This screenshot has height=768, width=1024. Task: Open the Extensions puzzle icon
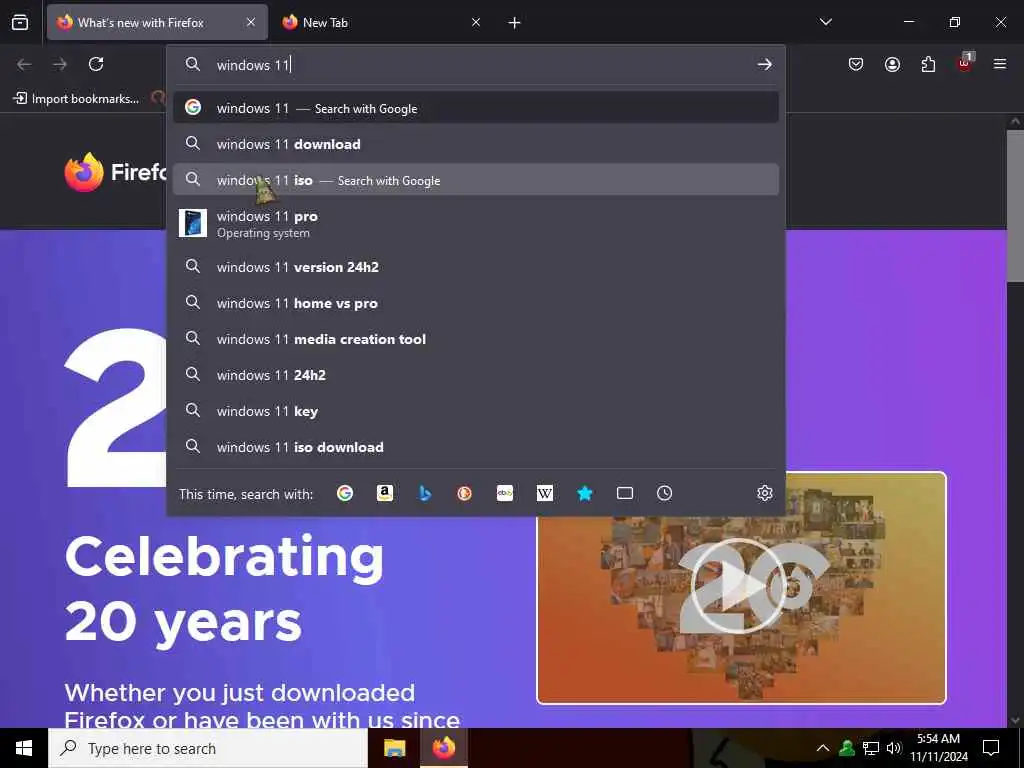pyautogui.click(x=928, y=64)
